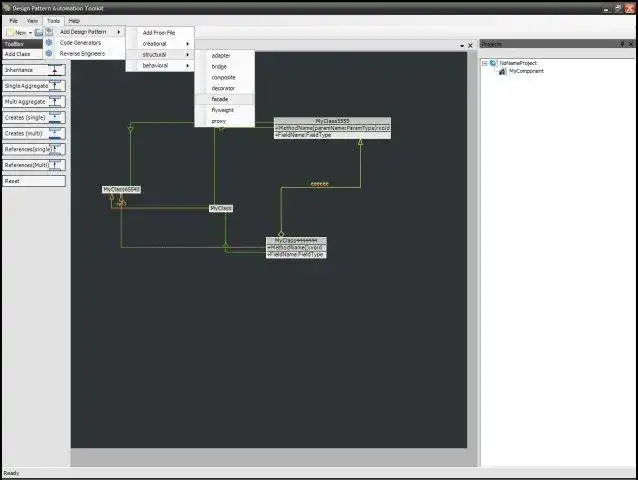Pin the Projects panel
Screen dimensions: 638x480
[622, 44]
